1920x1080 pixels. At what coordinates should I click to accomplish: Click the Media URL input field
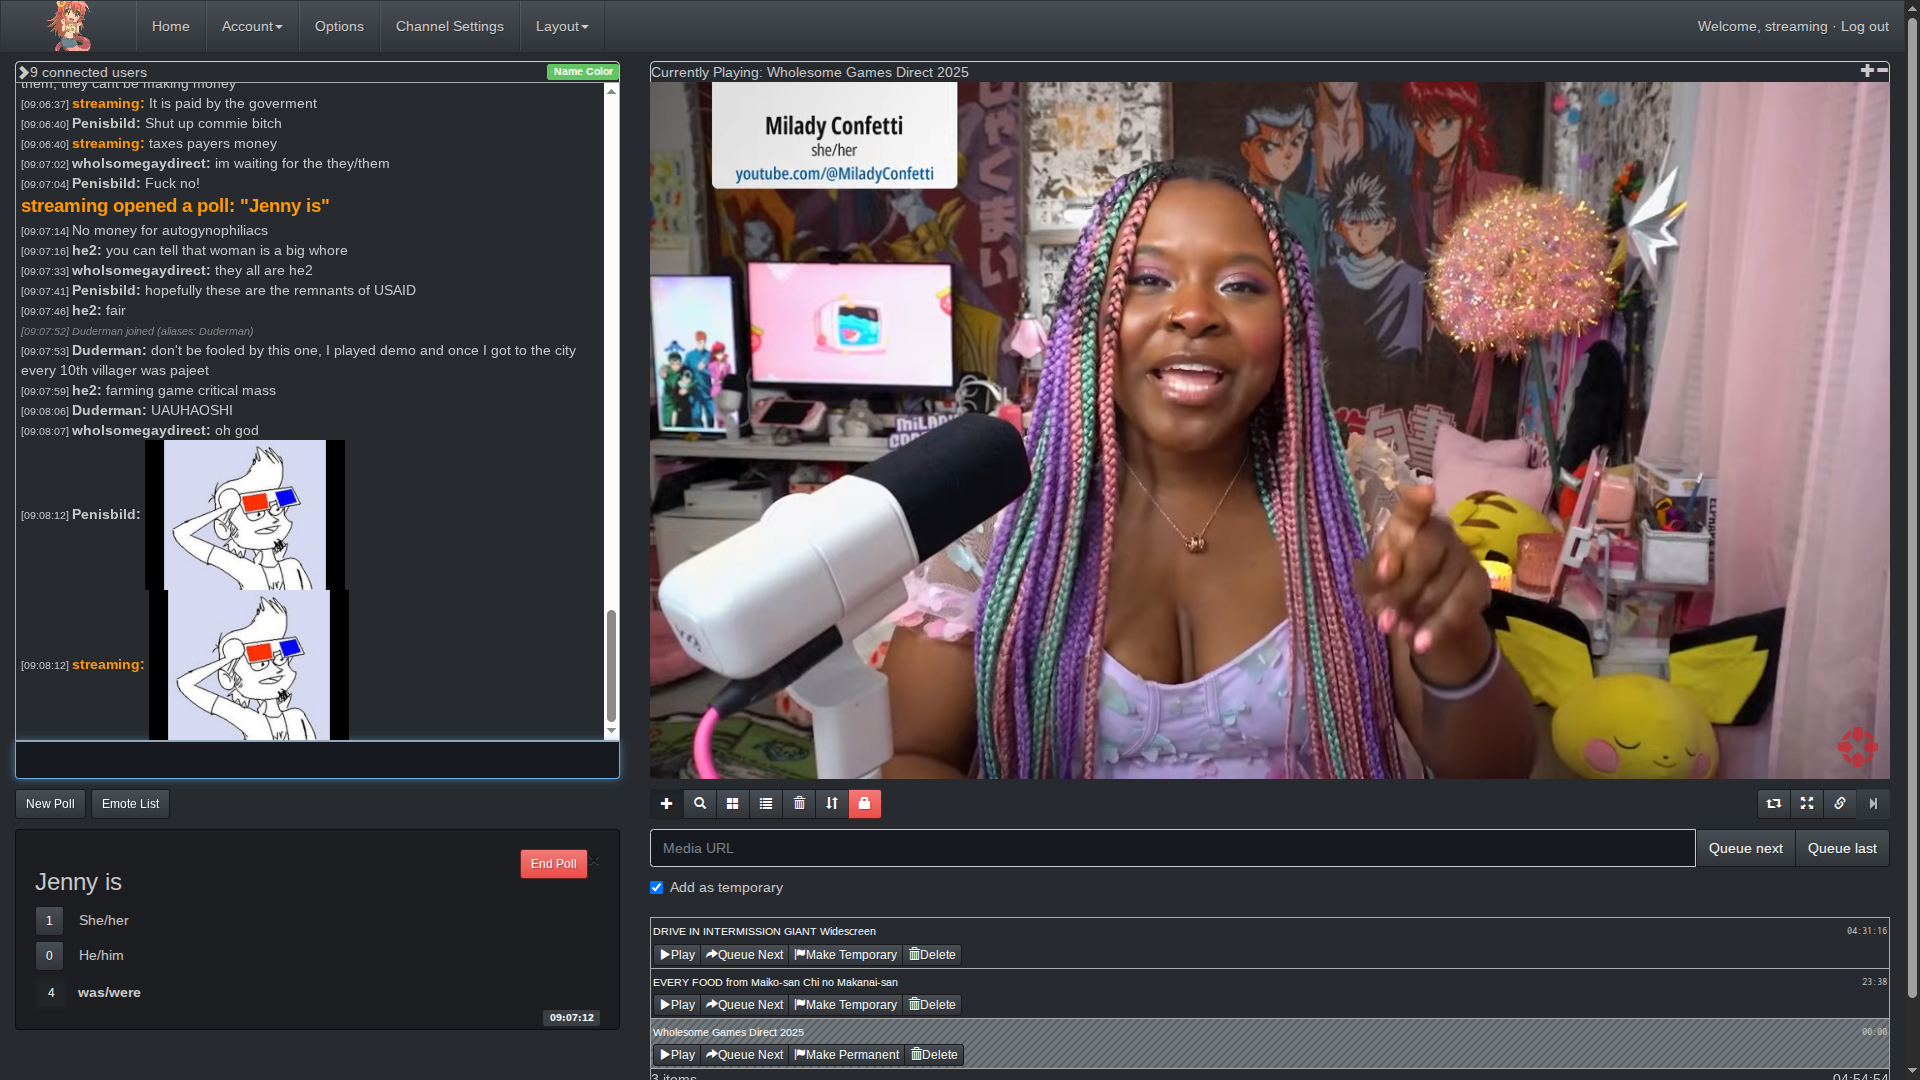(1172, 848)
